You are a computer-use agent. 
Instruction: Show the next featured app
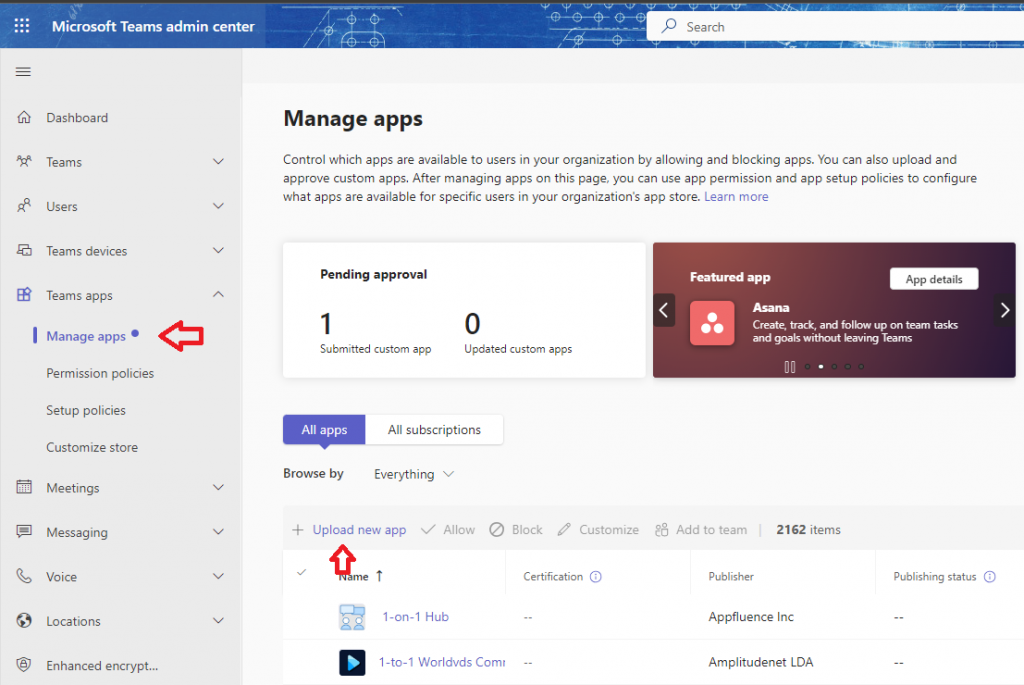[x=1005, y=310]
